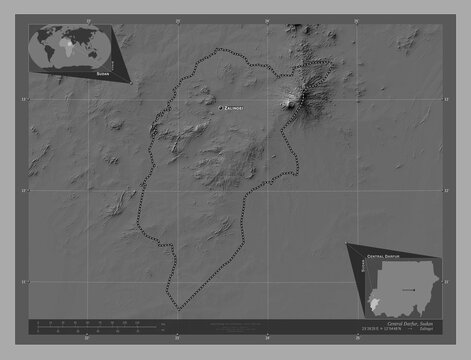Open the Sudan country inset map
The image size is (471, 360).
(x=403, y=289)
